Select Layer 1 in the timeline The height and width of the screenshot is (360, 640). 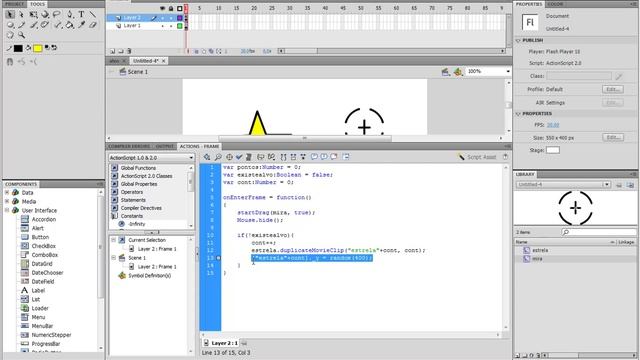click(132, 26)
